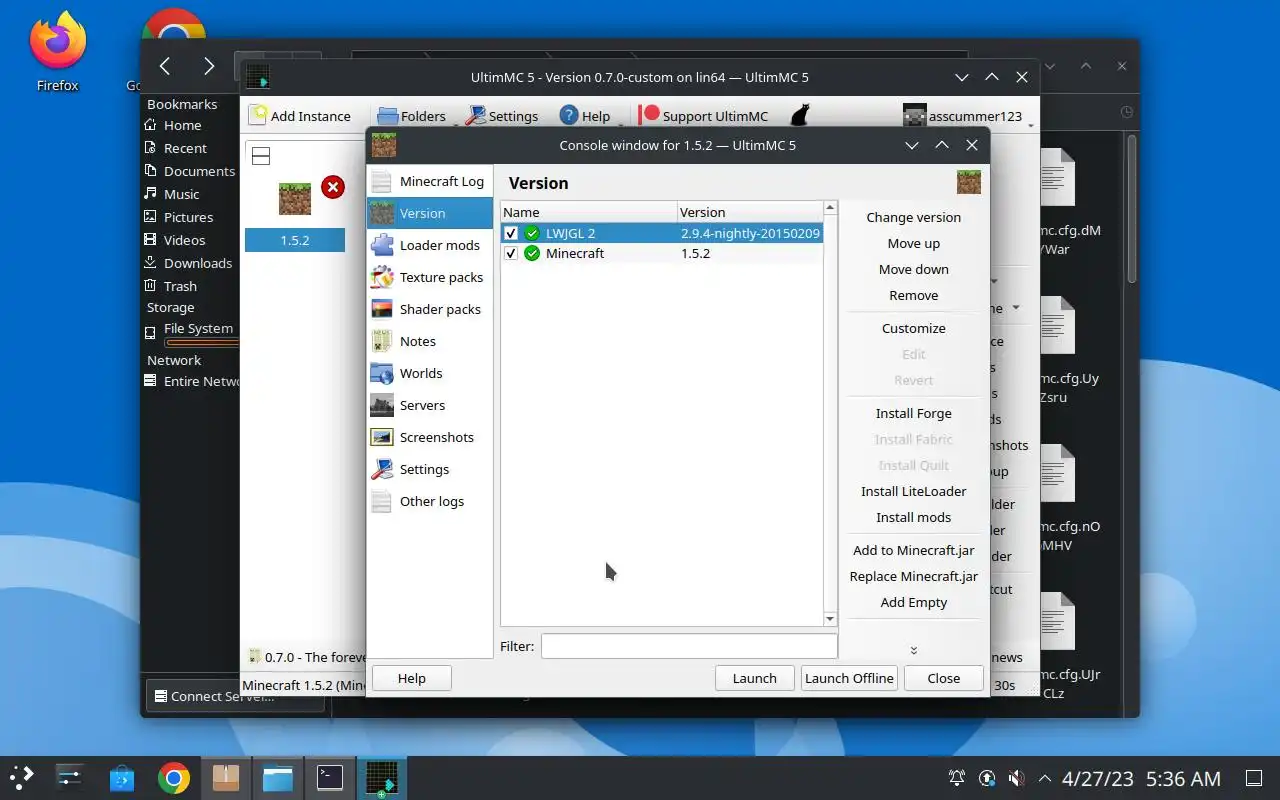Expand the system tray hidden icons arrow
This screenshot has height=800, width=1280.
(1045, 778)
